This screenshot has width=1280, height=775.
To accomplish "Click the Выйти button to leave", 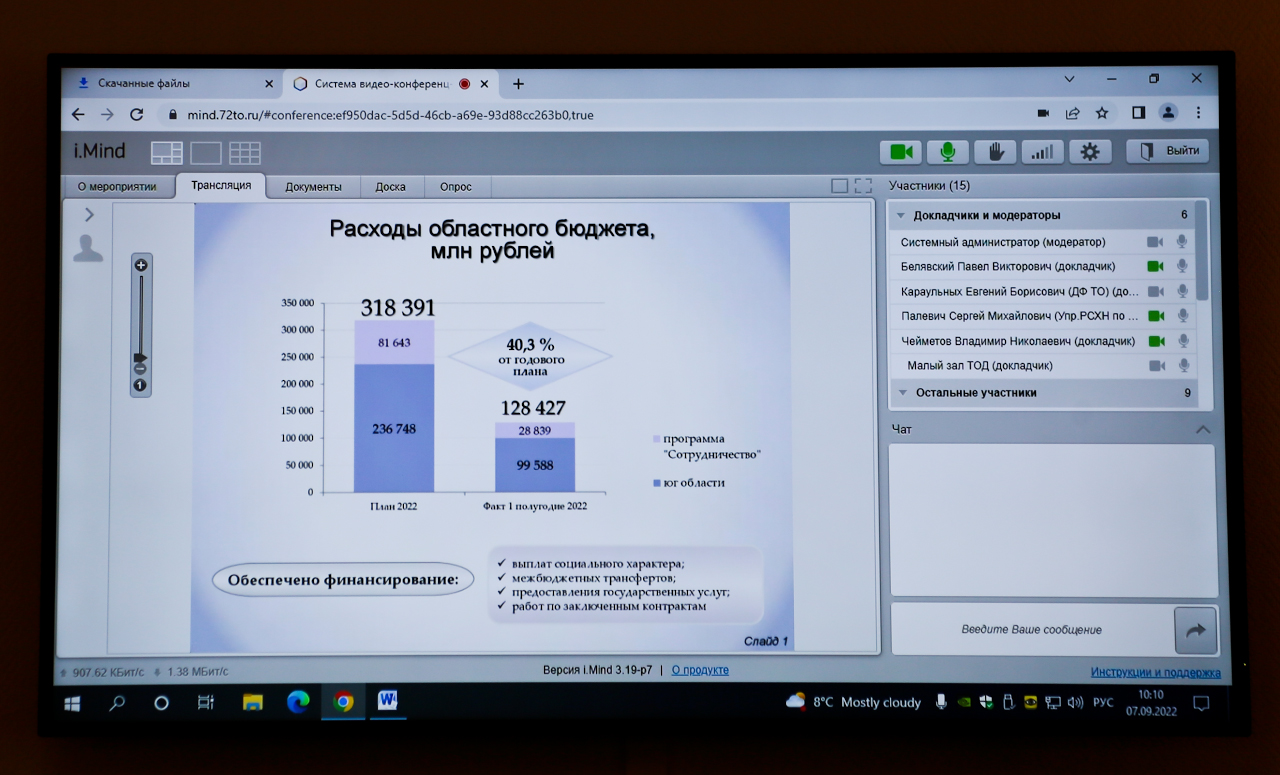I will click(1168, 151).
